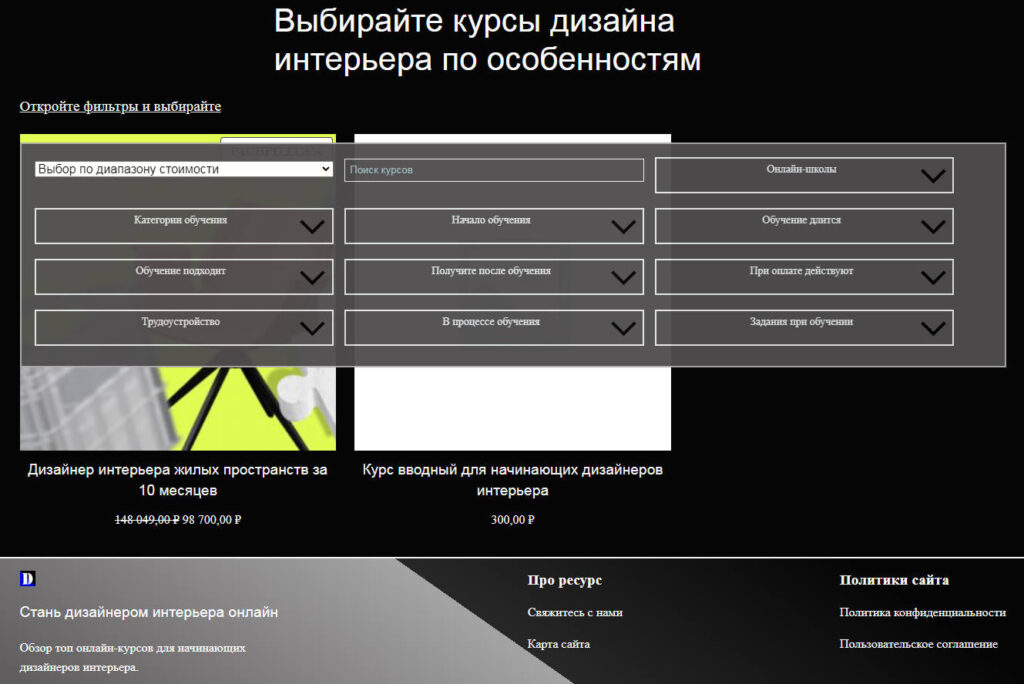The width and height of the screenshot is (1024, 684).
Task: Click the Поиск курсов search field
Action: [x=493, y=171]
